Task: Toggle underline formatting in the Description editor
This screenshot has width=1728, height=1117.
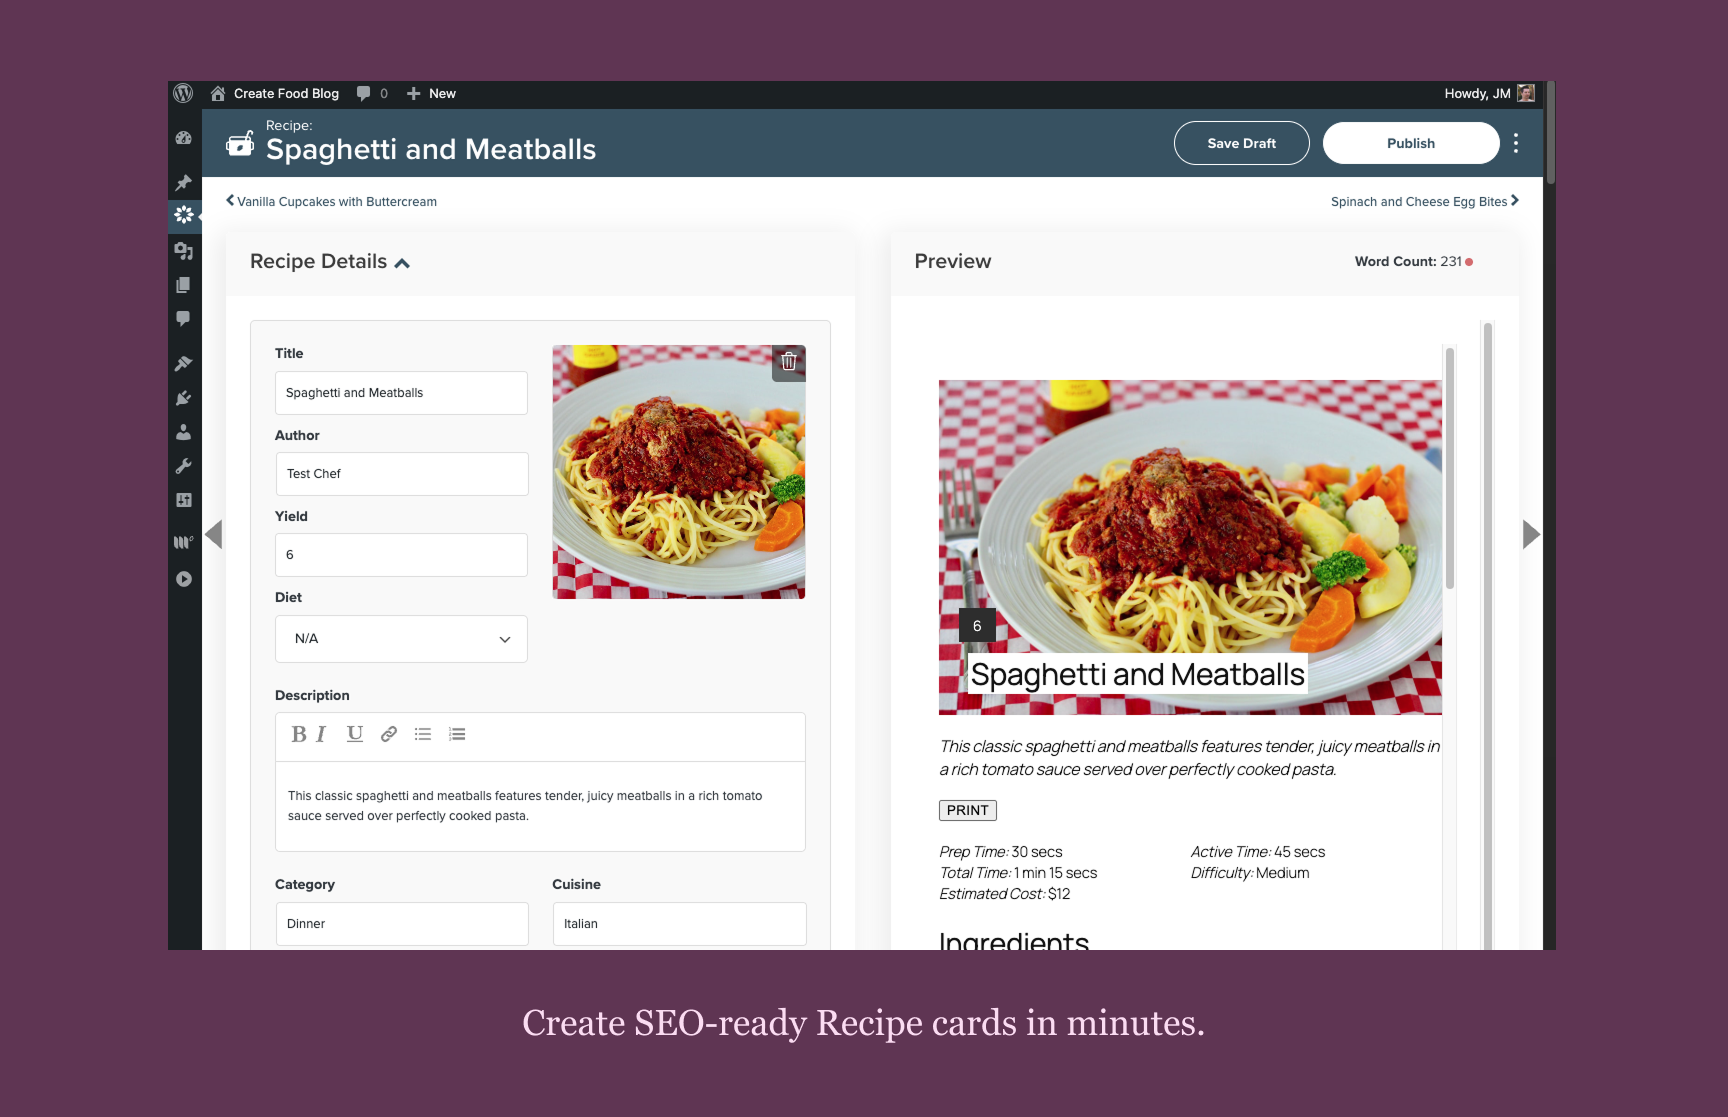Action: [x=354, y=733]
